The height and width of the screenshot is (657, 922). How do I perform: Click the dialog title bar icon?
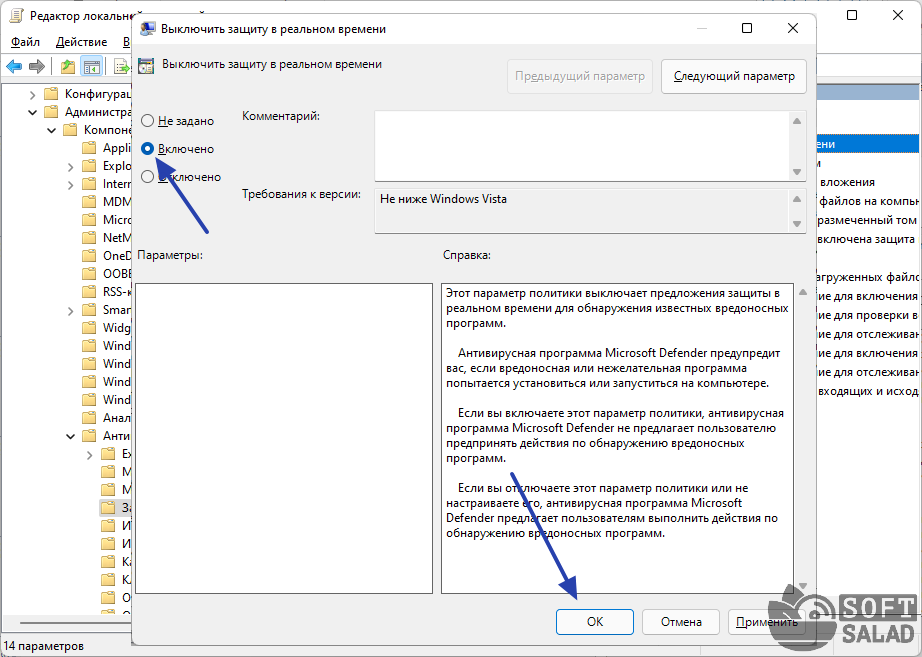148,29
